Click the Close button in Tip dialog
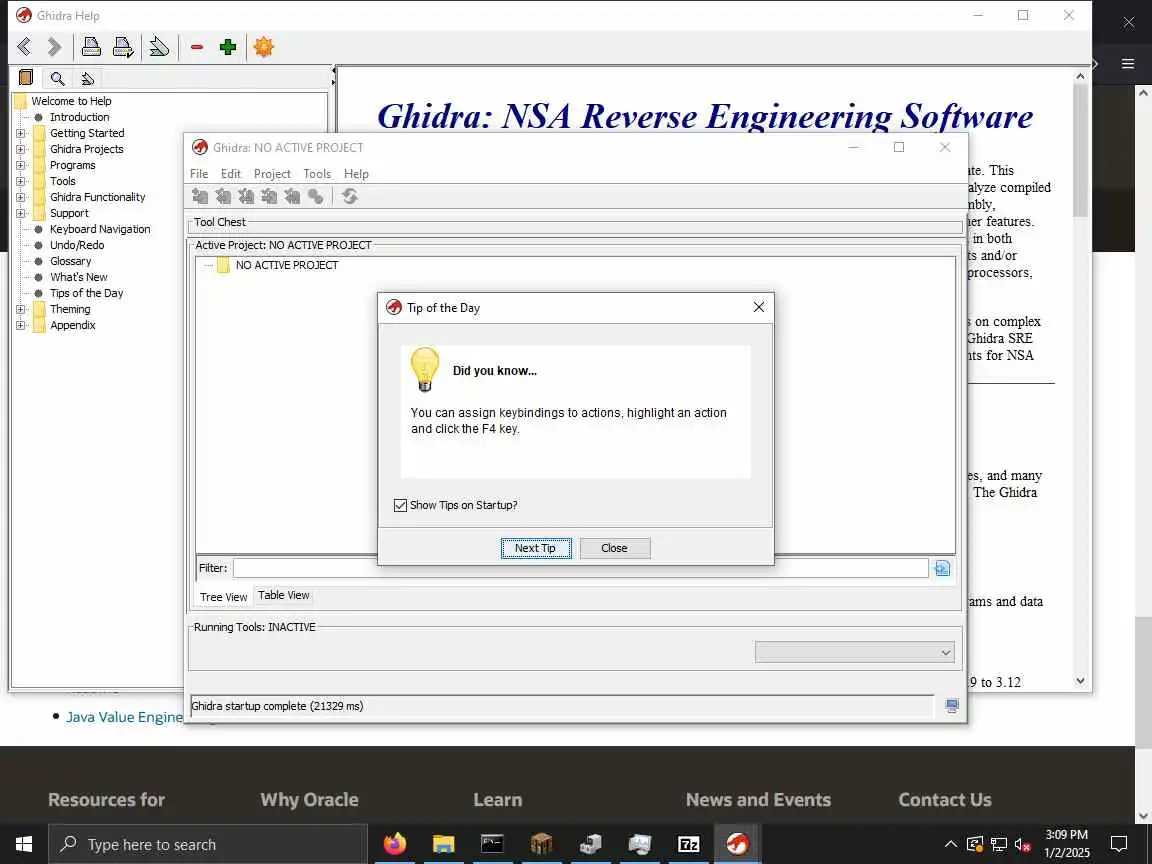Image resolution: width=1152 pixels, height=864 pixels. click(615, 548)
